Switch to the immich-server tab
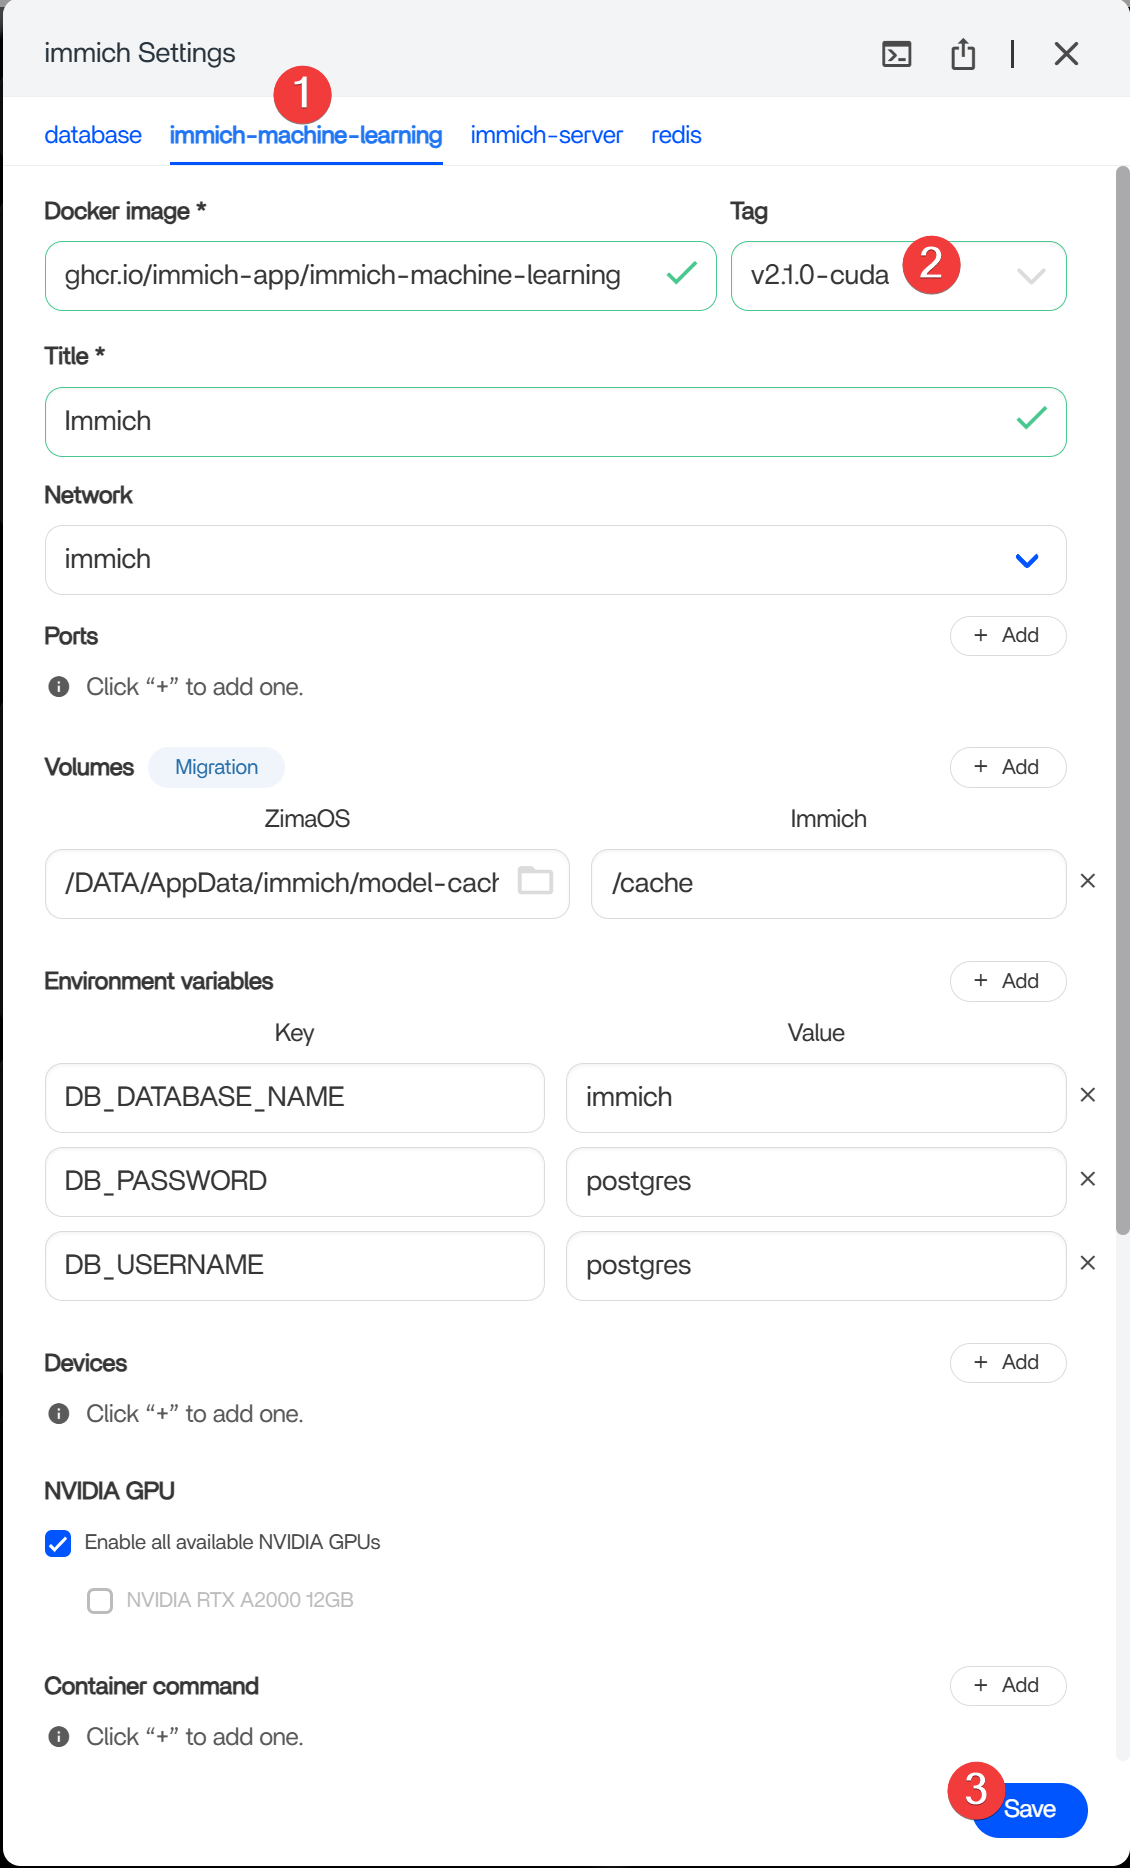Viewport: 1130px width, 1868px height. (x=546, y=135)
